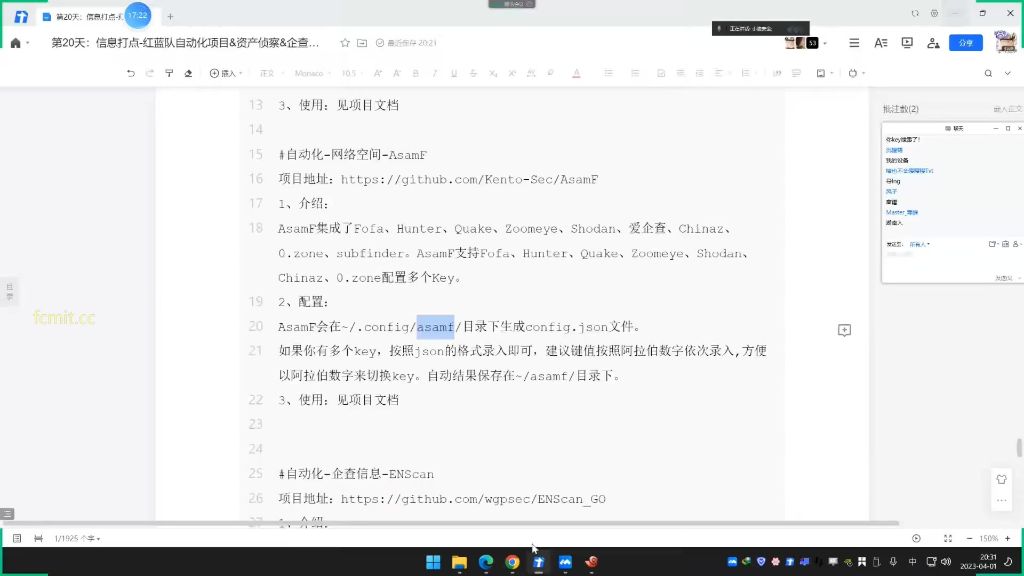Zoom out with minus button

tap(969, 538)
